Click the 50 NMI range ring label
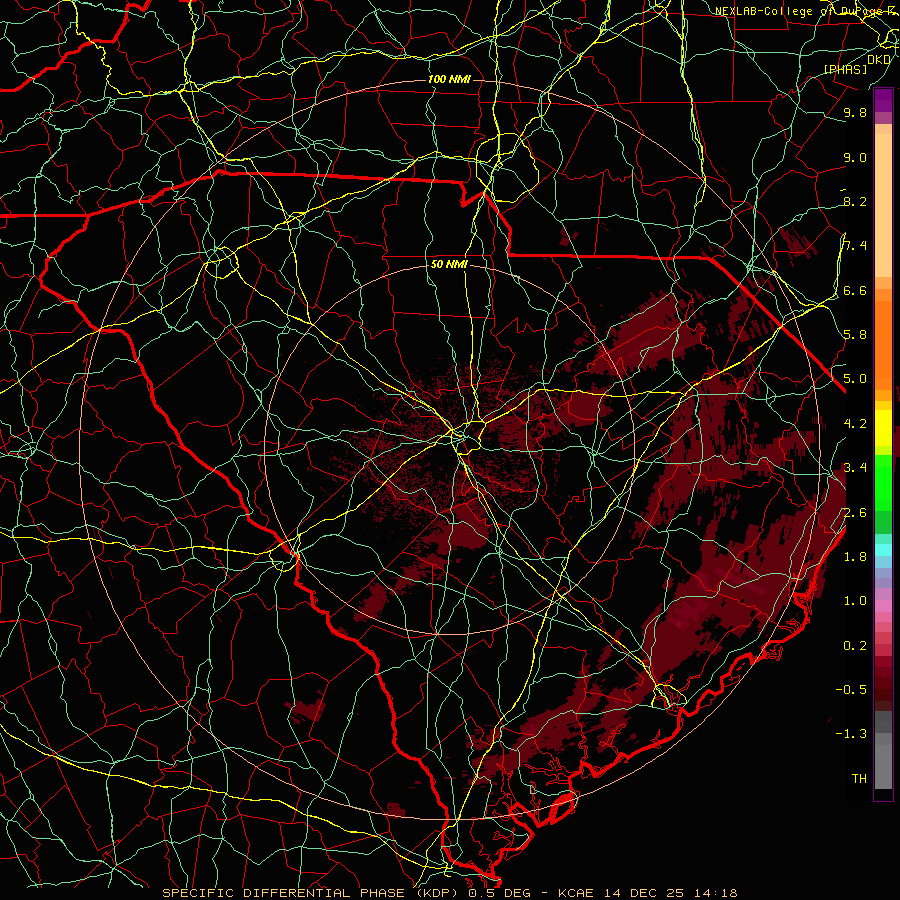900x900 pixels. tap(449, 265)
